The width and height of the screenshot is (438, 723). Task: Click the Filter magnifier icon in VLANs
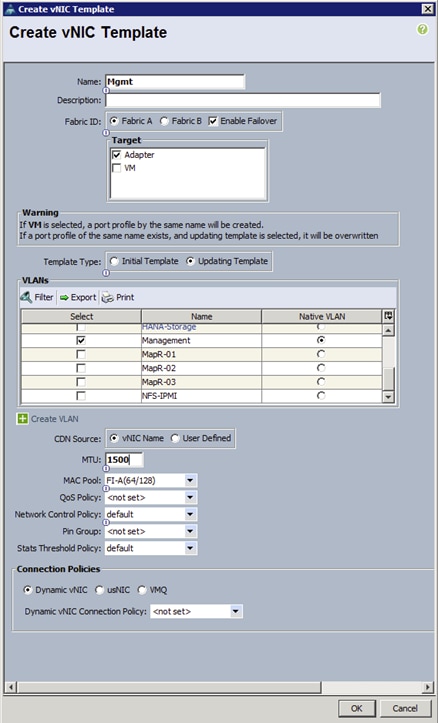26,297
